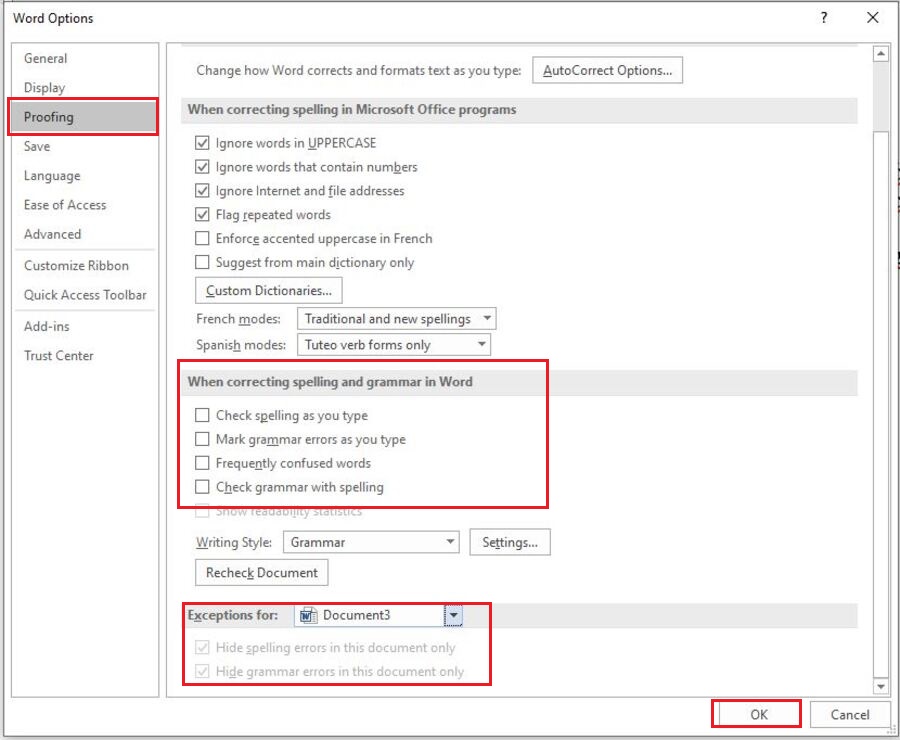Open the General options category
This screenshot has width=900, height=740.
(x=85, y=59)
